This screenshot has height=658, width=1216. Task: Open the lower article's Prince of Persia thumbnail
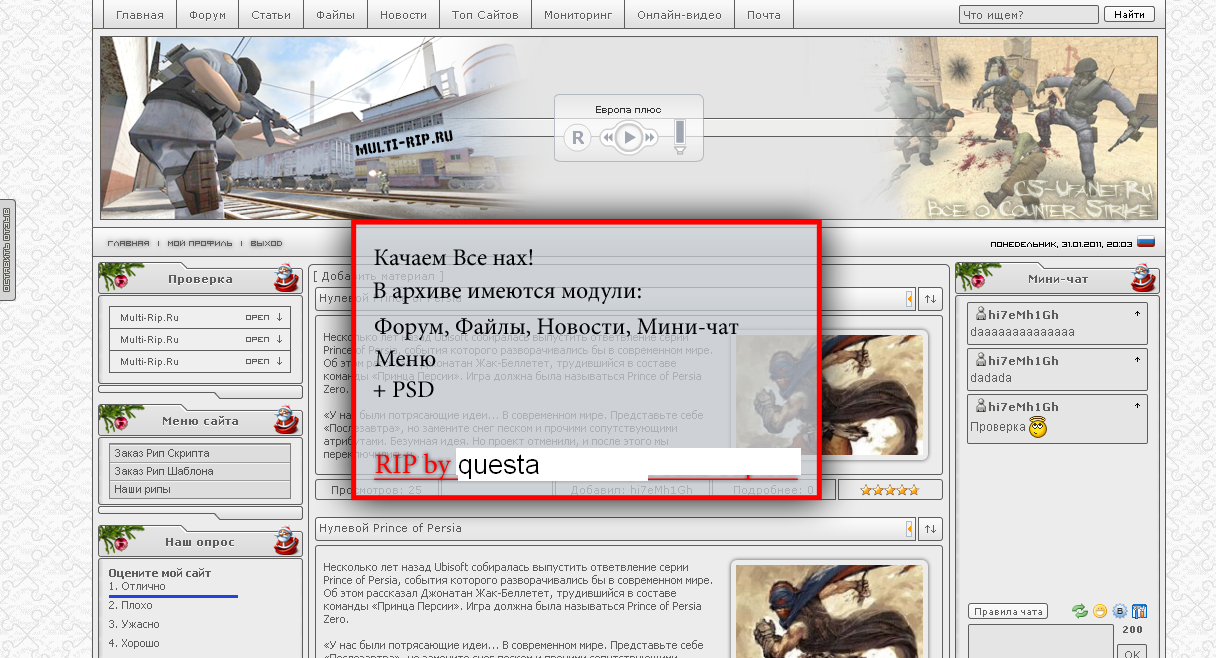coord(830,609)
